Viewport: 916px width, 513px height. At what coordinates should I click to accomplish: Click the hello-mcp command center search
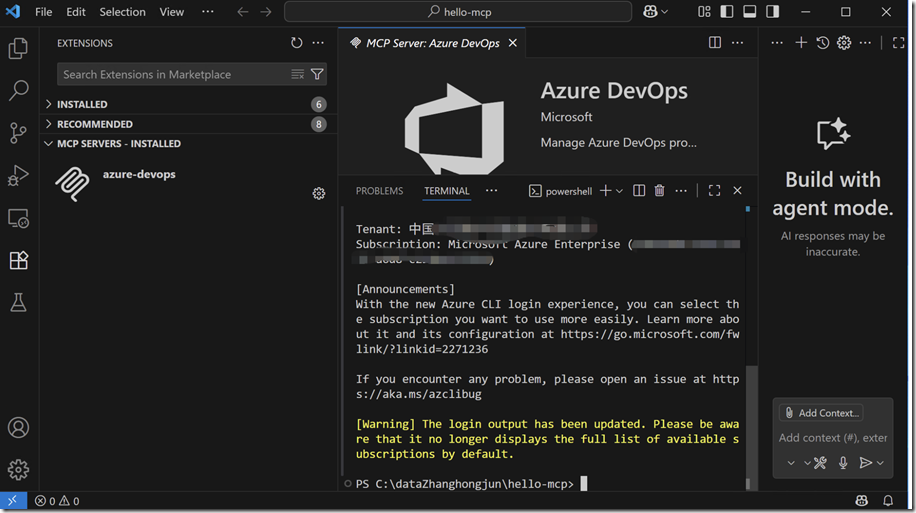[458, 12]
